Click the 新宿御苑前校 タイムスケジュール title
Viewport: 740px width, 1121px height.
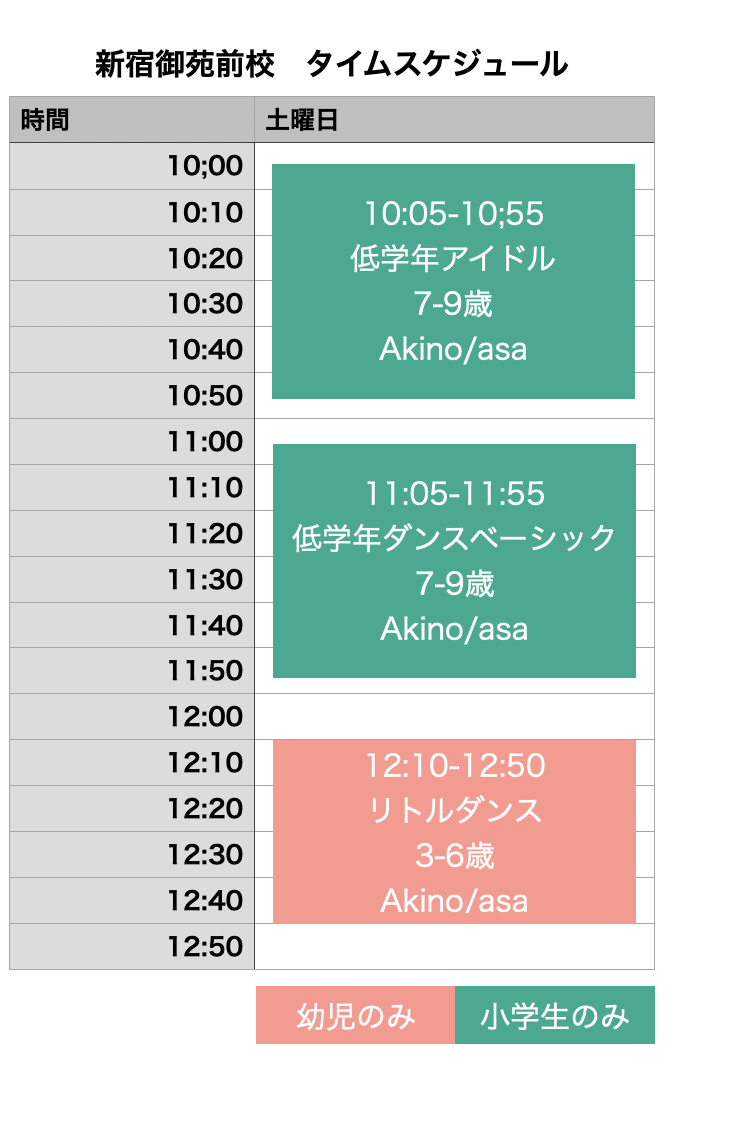[331, 64]
